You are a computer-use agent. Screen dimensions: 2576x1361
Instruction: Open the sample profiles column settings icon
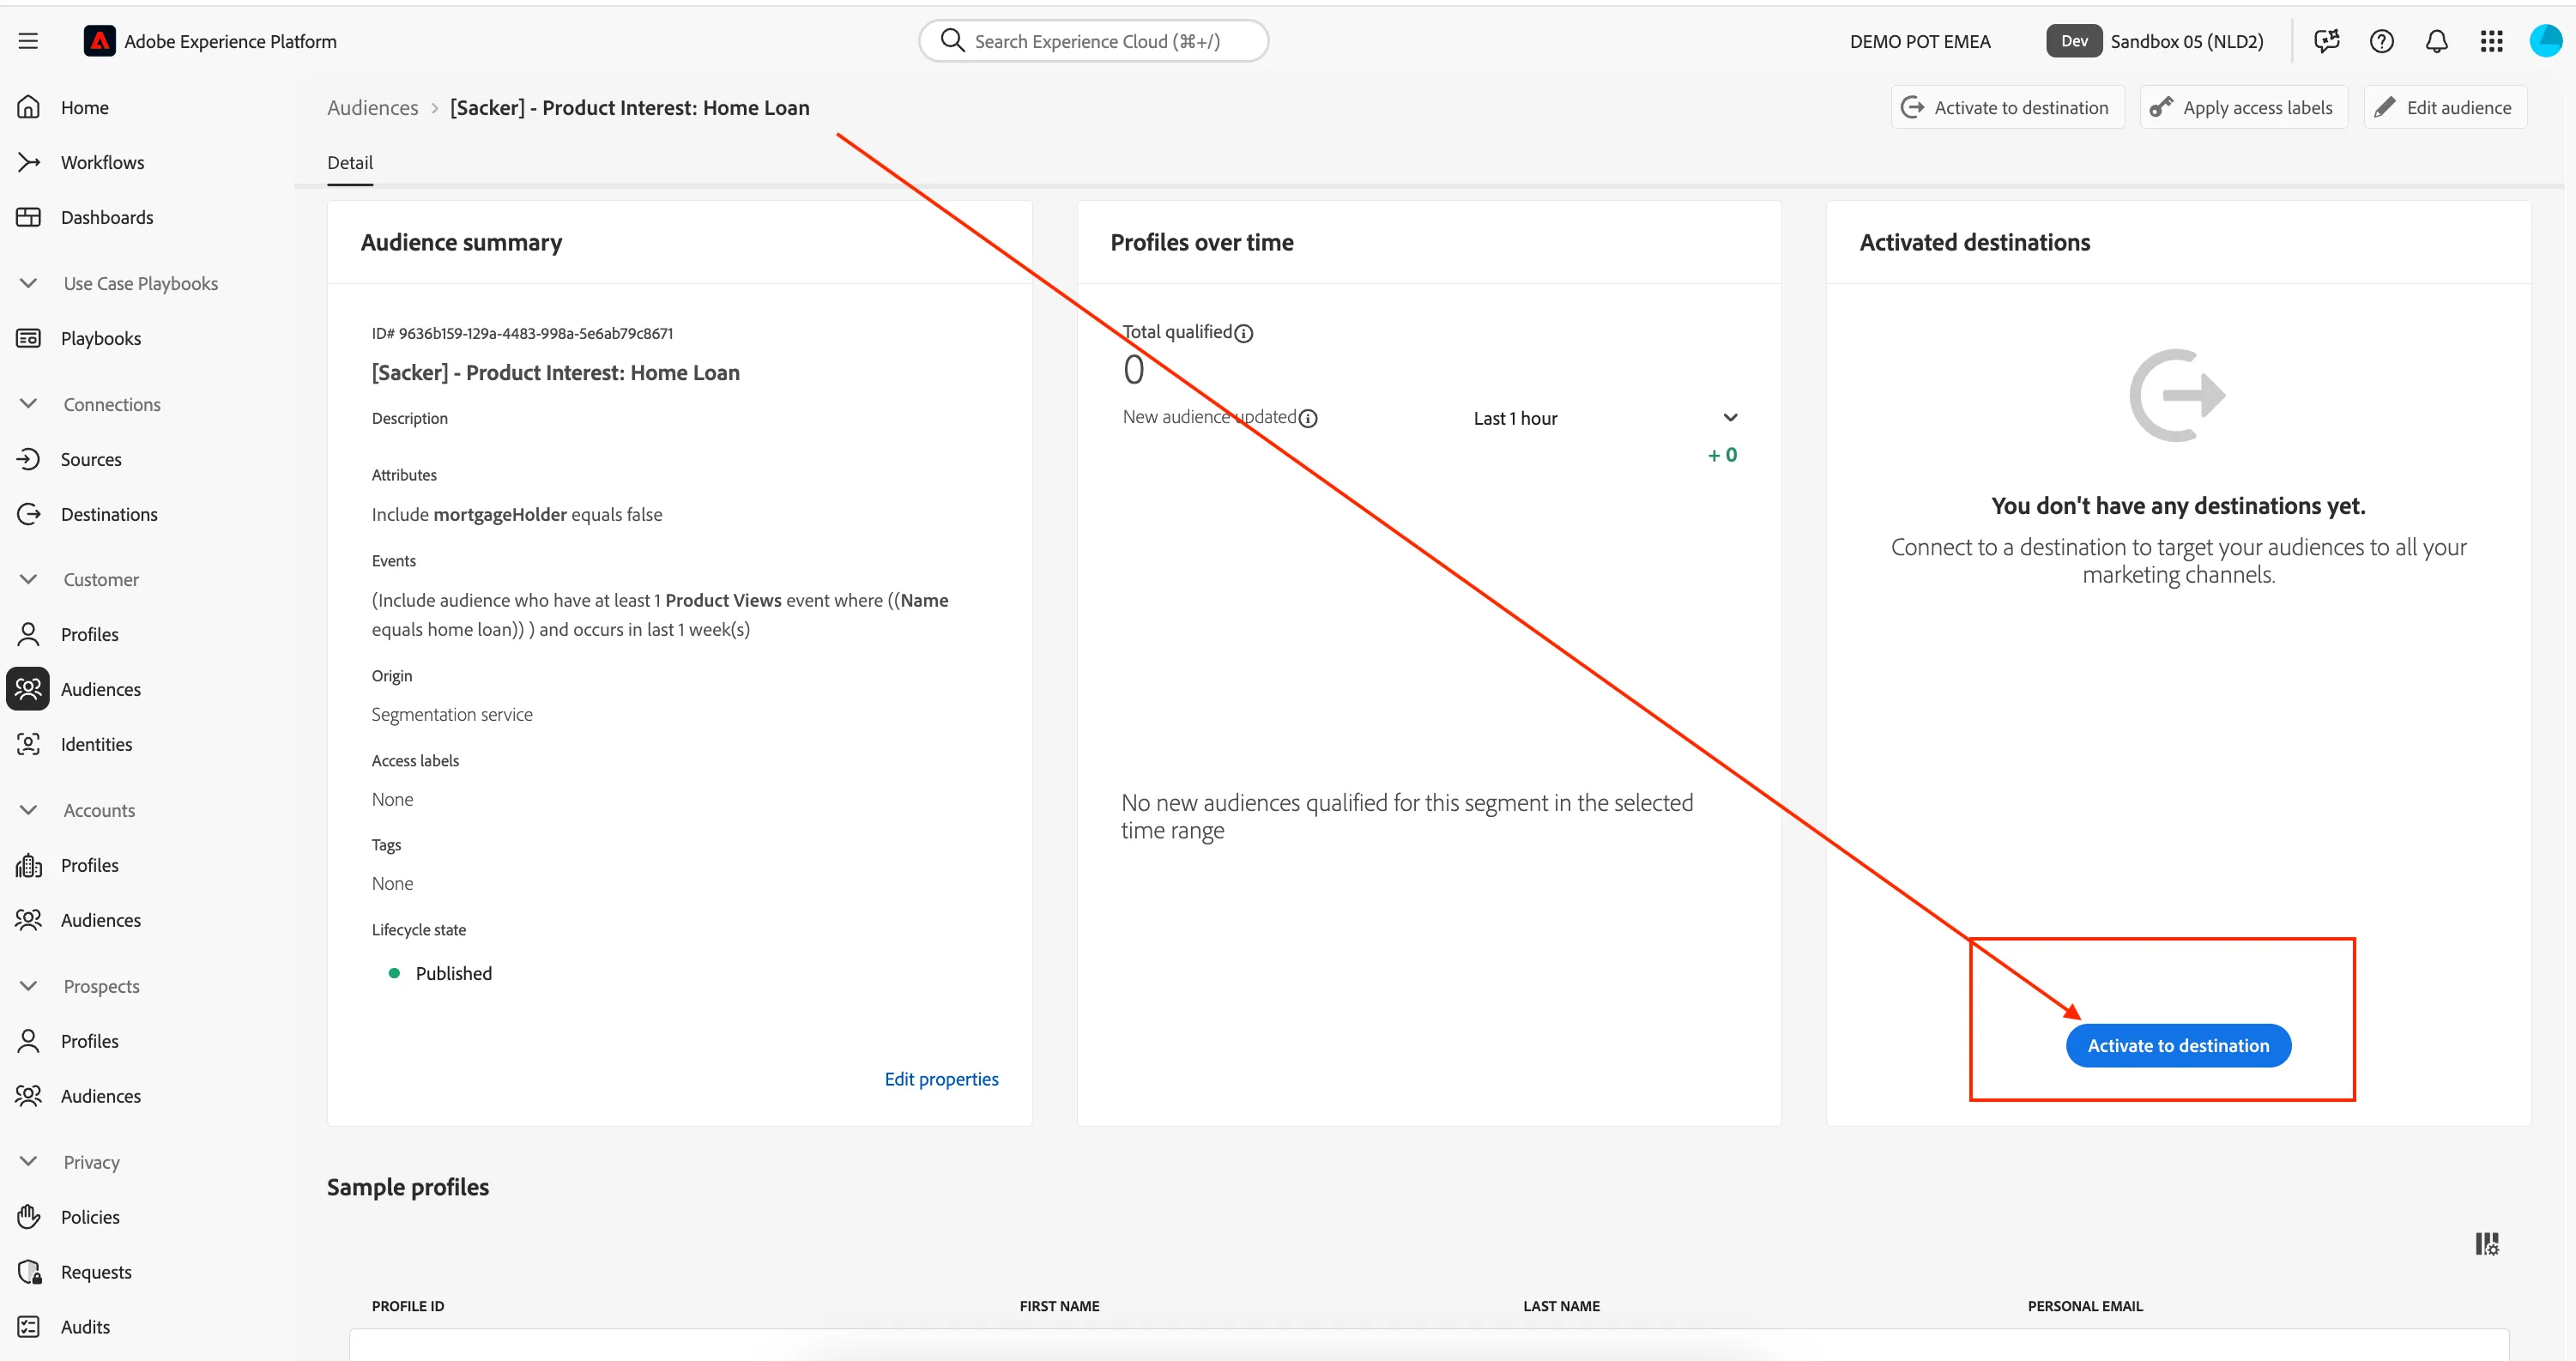click(x=2487, y=1244)
